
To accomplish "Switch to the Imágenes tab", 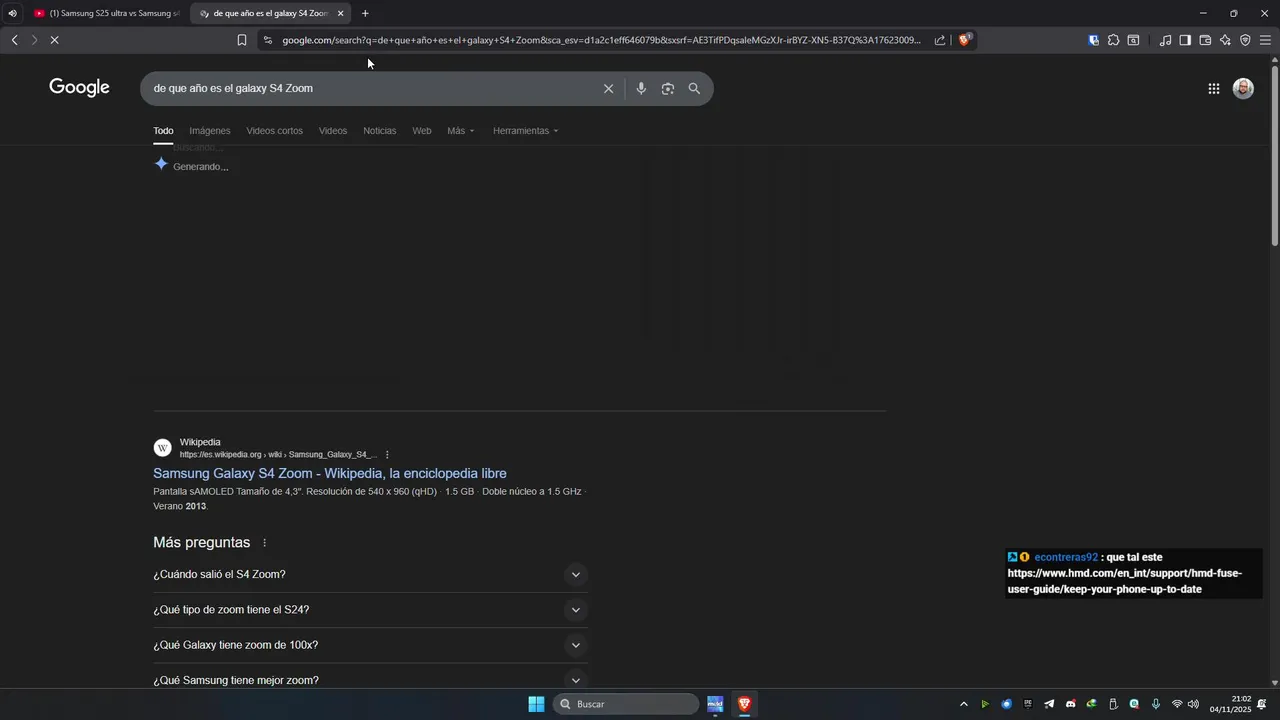I will pos(210,131).
